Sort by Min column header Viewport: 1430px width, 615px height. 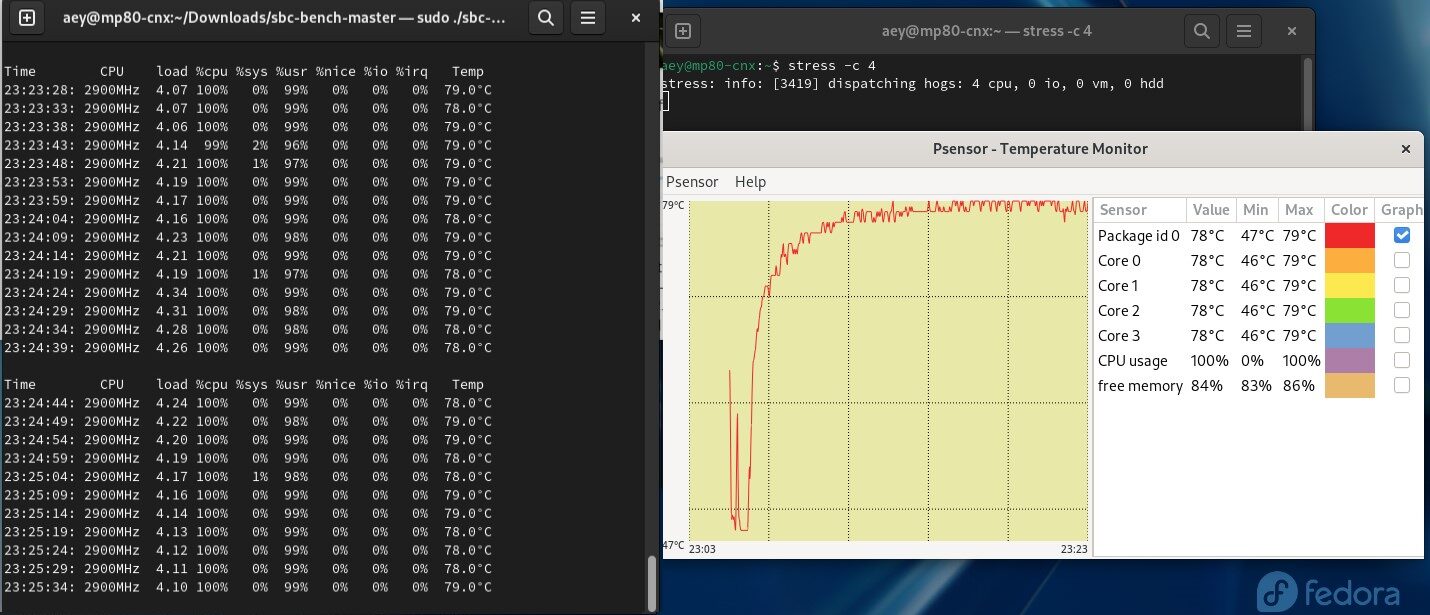point(1256,210)
